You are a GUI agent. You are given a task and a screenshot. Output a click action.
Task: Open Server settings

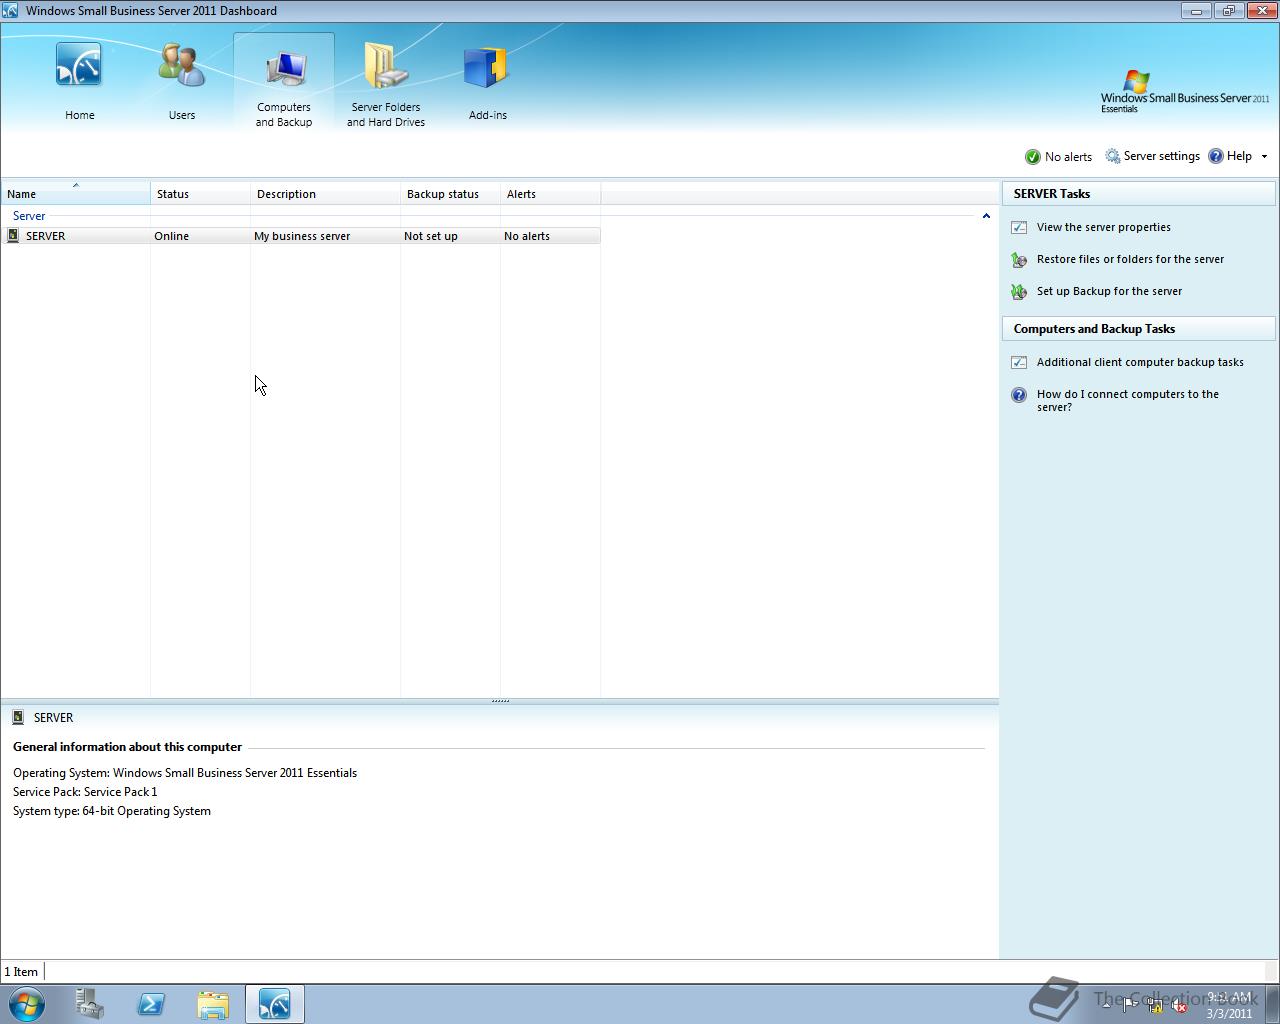1161,156
